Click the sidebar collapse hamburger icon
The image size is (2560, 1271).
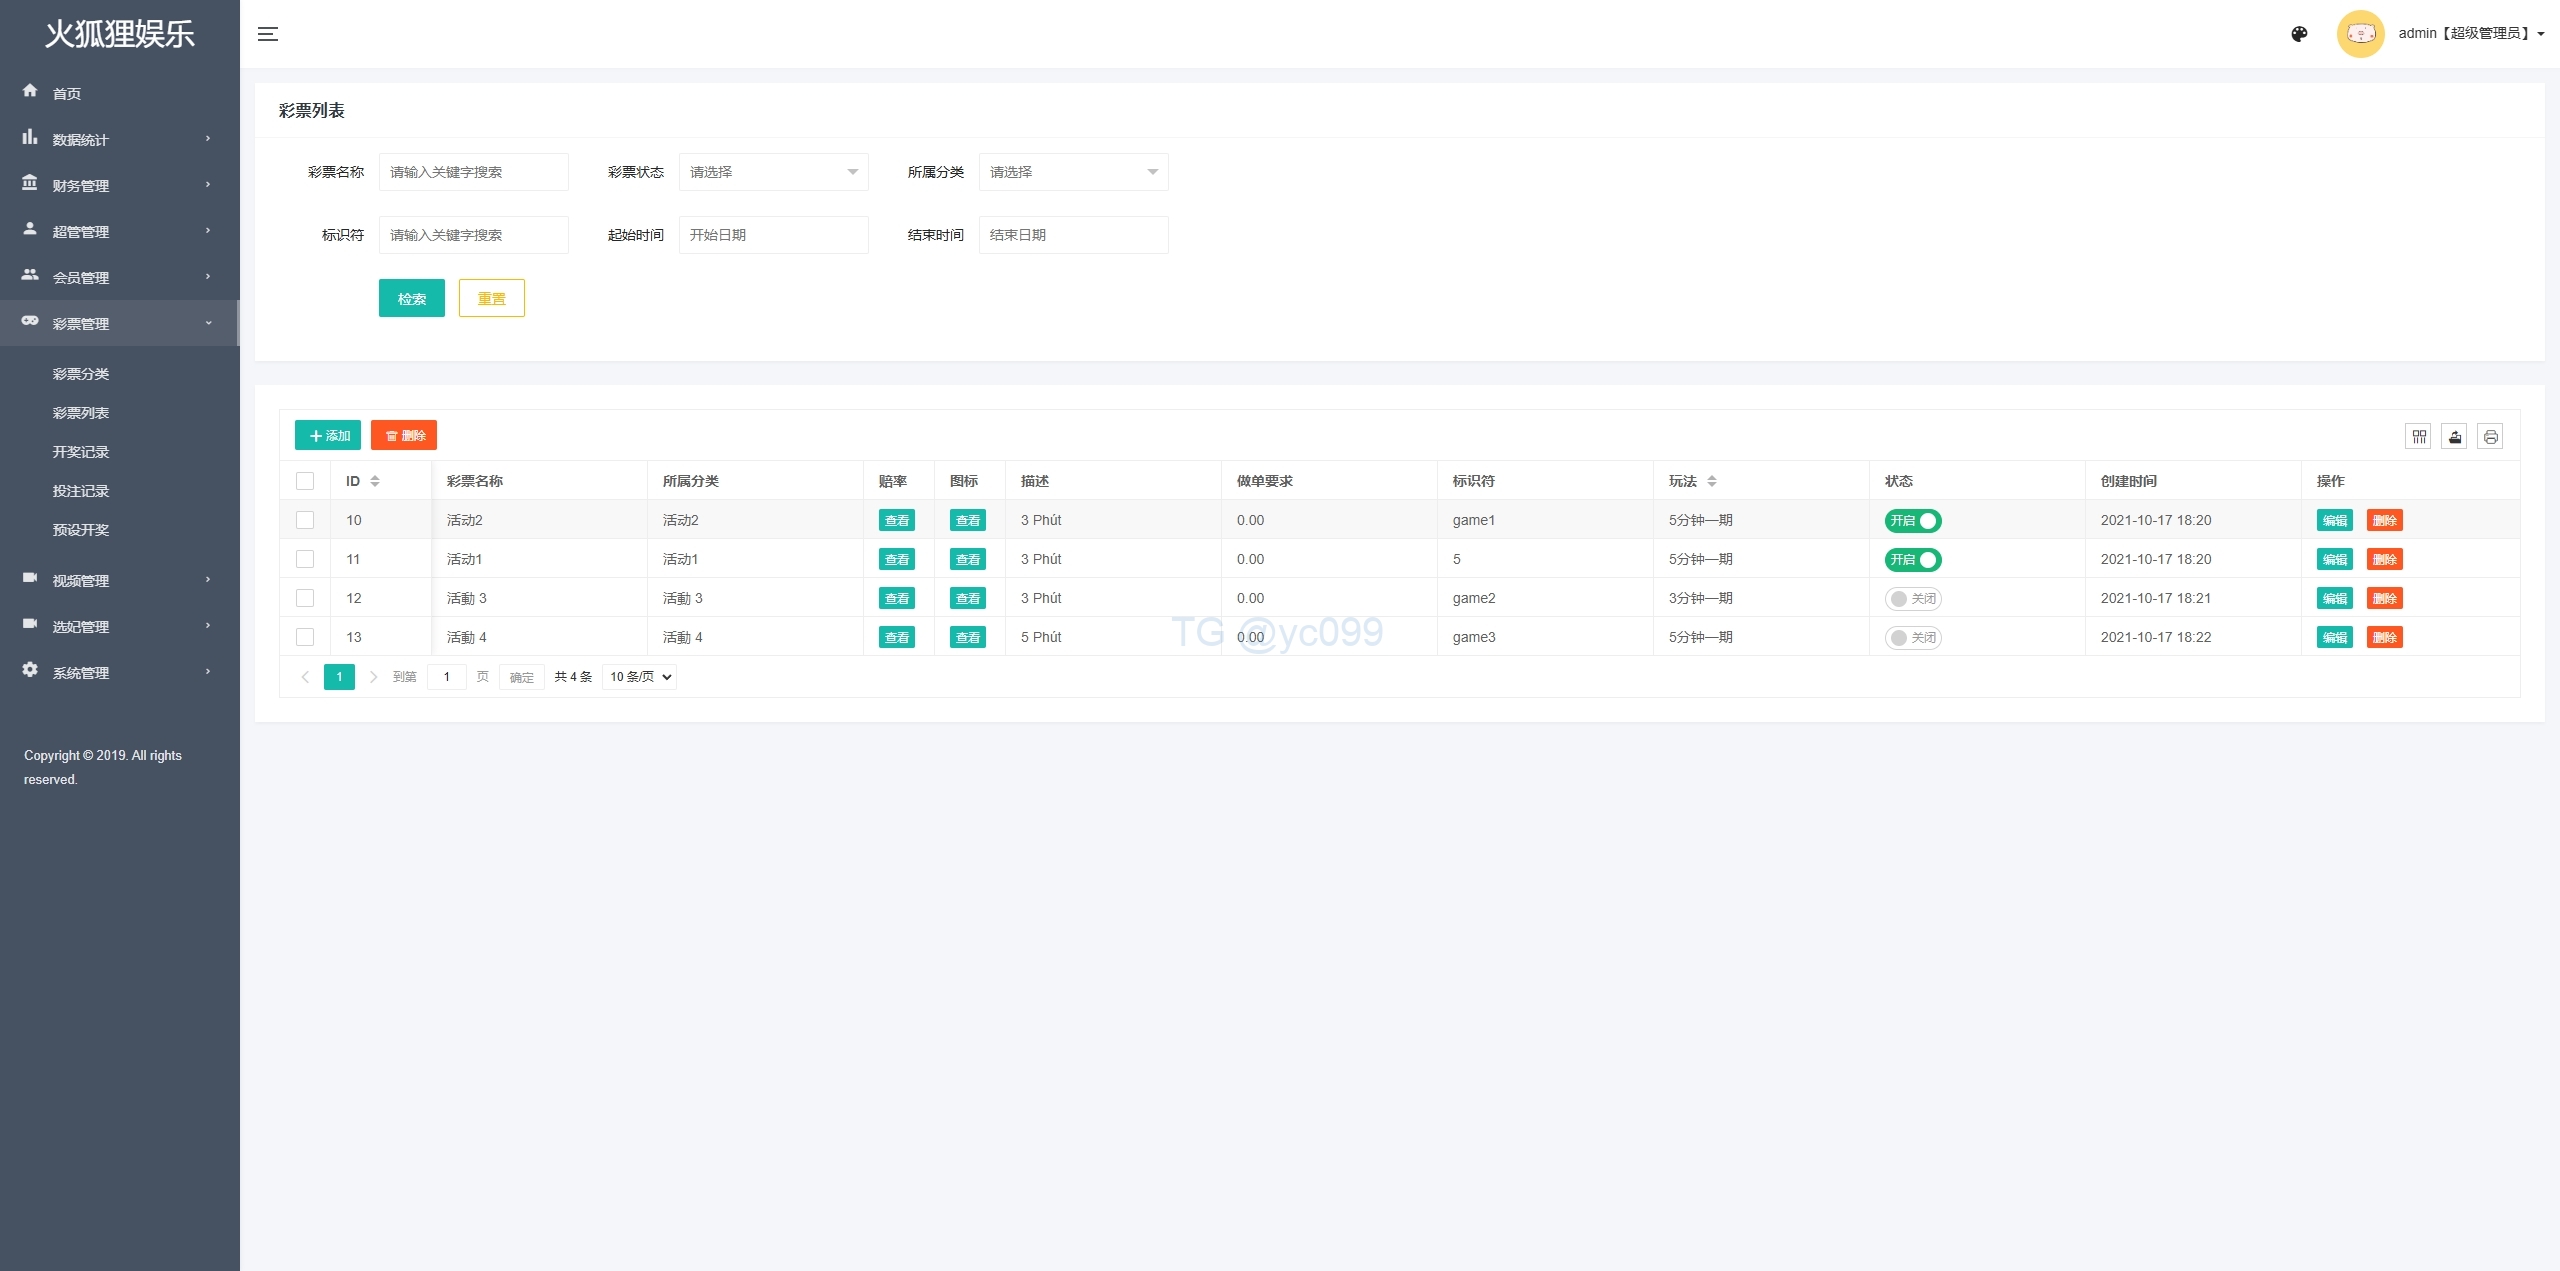click(x=267, y=34)
